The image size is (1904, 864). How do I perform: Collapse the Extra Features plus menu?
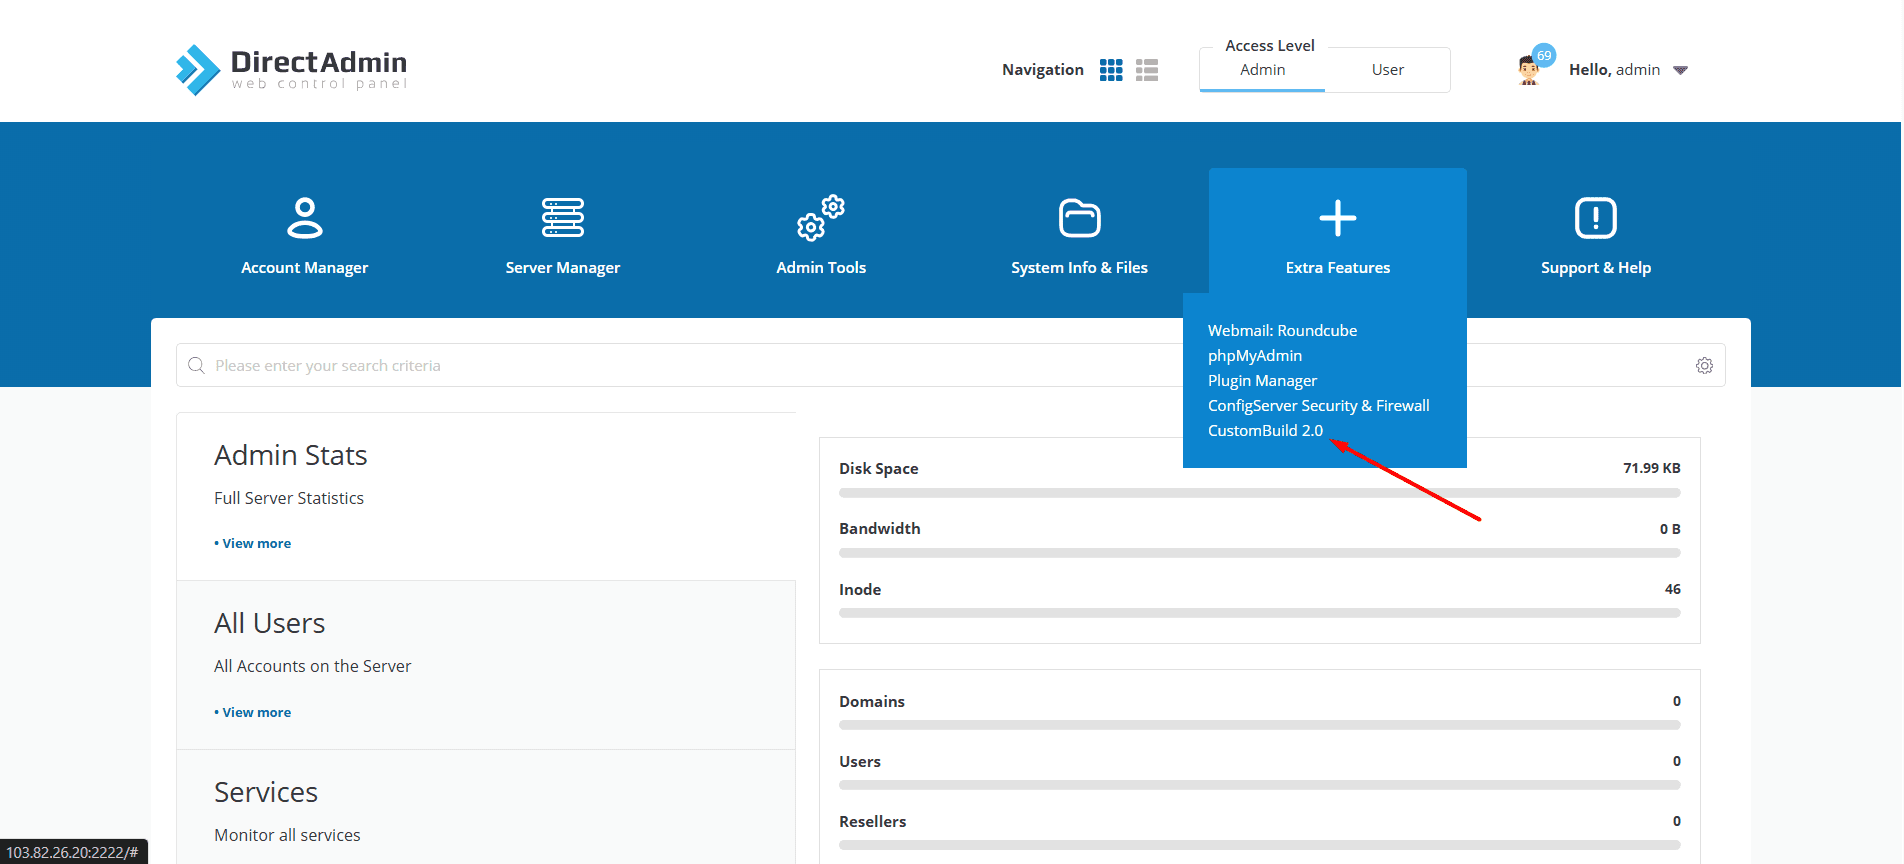tap(1337, 218)
